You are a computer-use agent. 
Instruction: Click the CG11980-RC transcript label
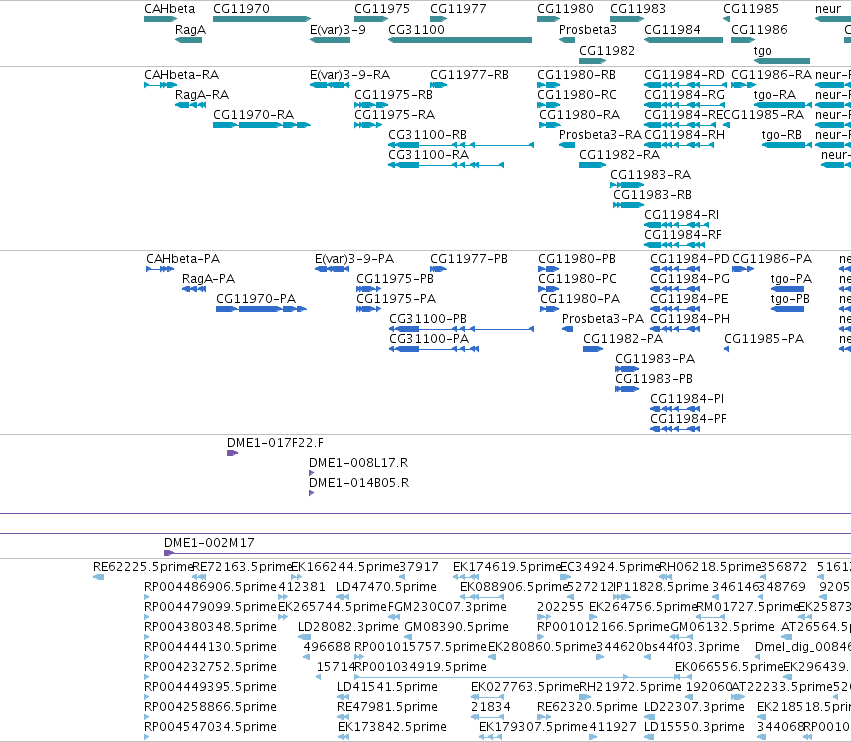click(576, 94)
